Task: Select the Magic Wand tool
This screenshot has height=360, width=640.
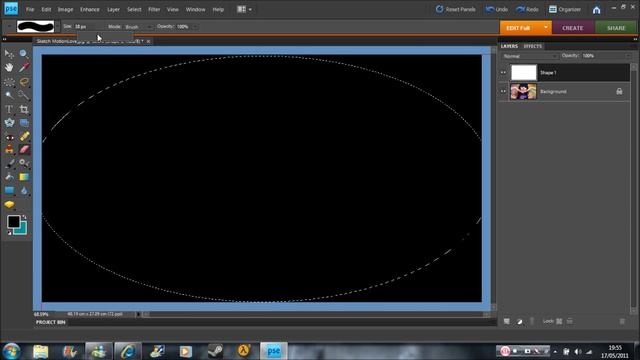Action: 9,95
